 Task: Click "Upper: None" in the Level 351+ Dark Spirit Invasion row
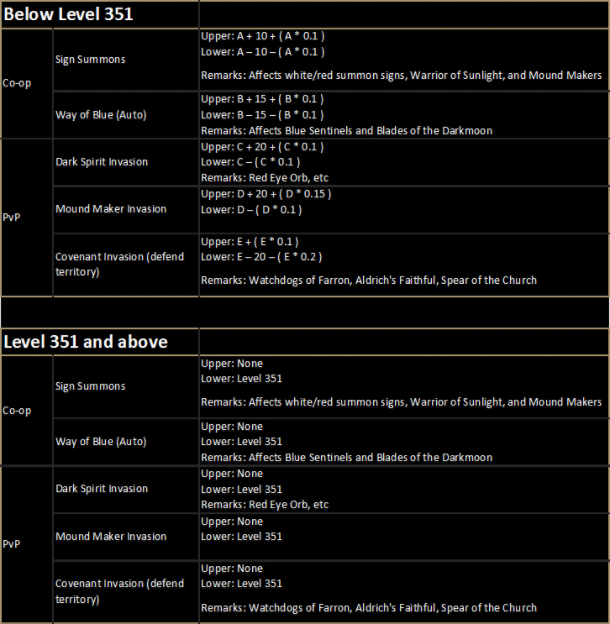pyautogui.click(x=232, y=474)
